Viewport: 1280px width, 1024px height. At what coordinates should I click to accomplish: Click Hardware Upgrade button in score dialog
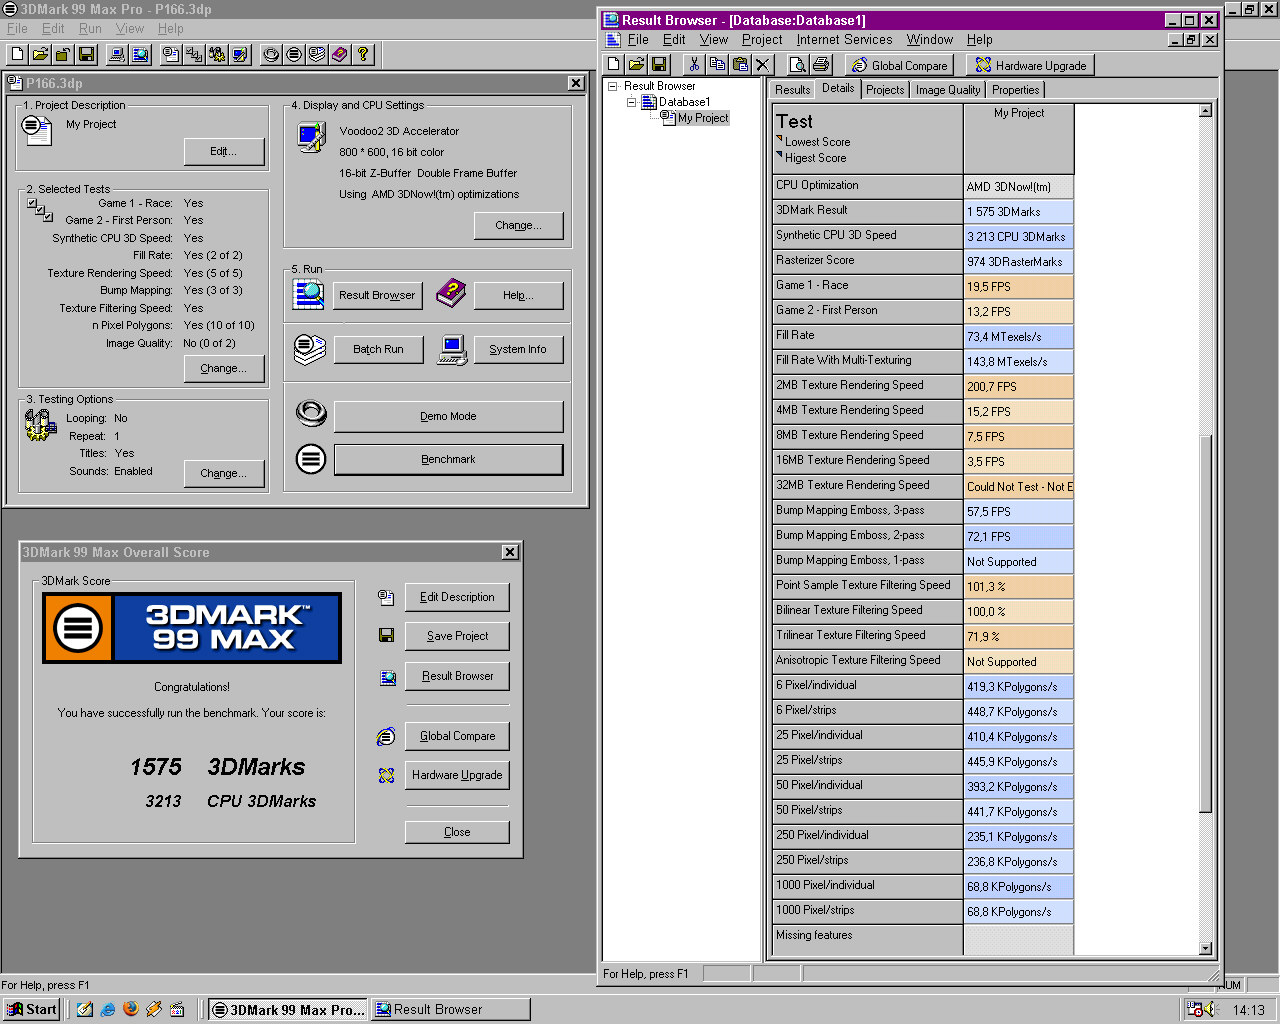[457, 776]
